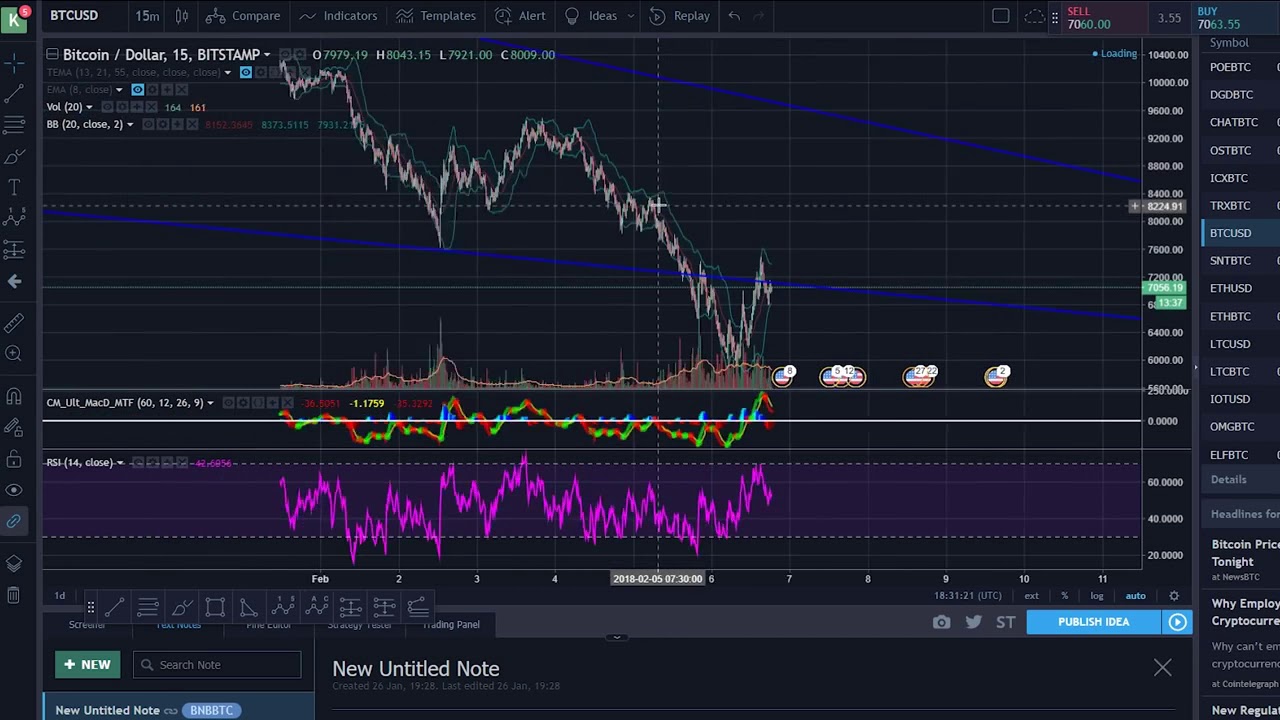Close the note editor with the X

(1162, 667)
